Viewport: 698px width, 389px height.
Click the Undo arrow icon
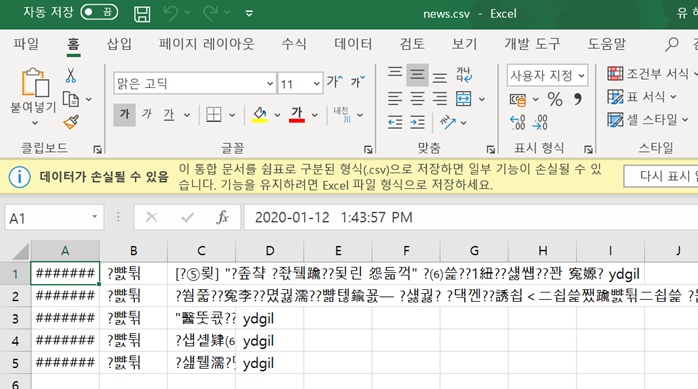click(x=170, y=13)
